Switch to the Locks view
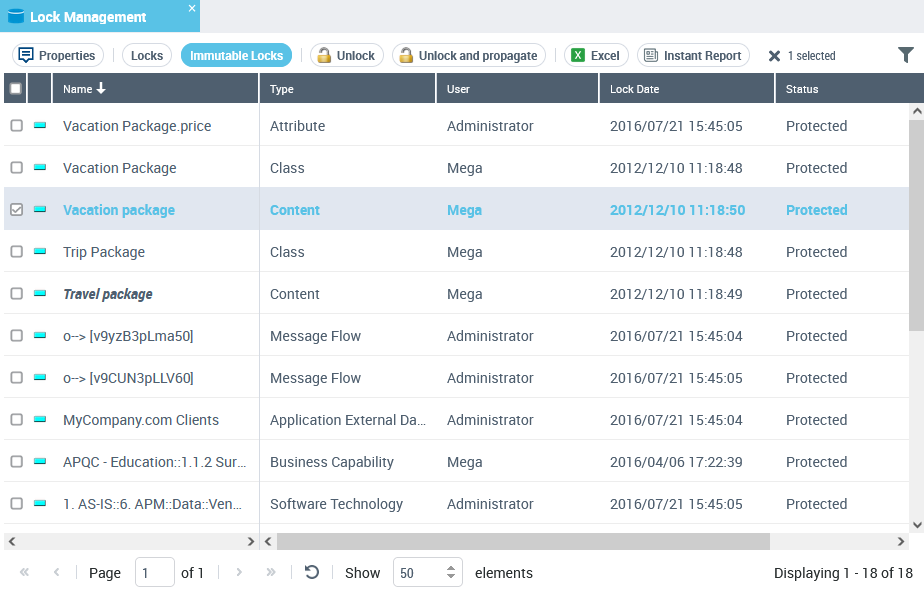The image size is (924, 595). [x=147, y=56]
